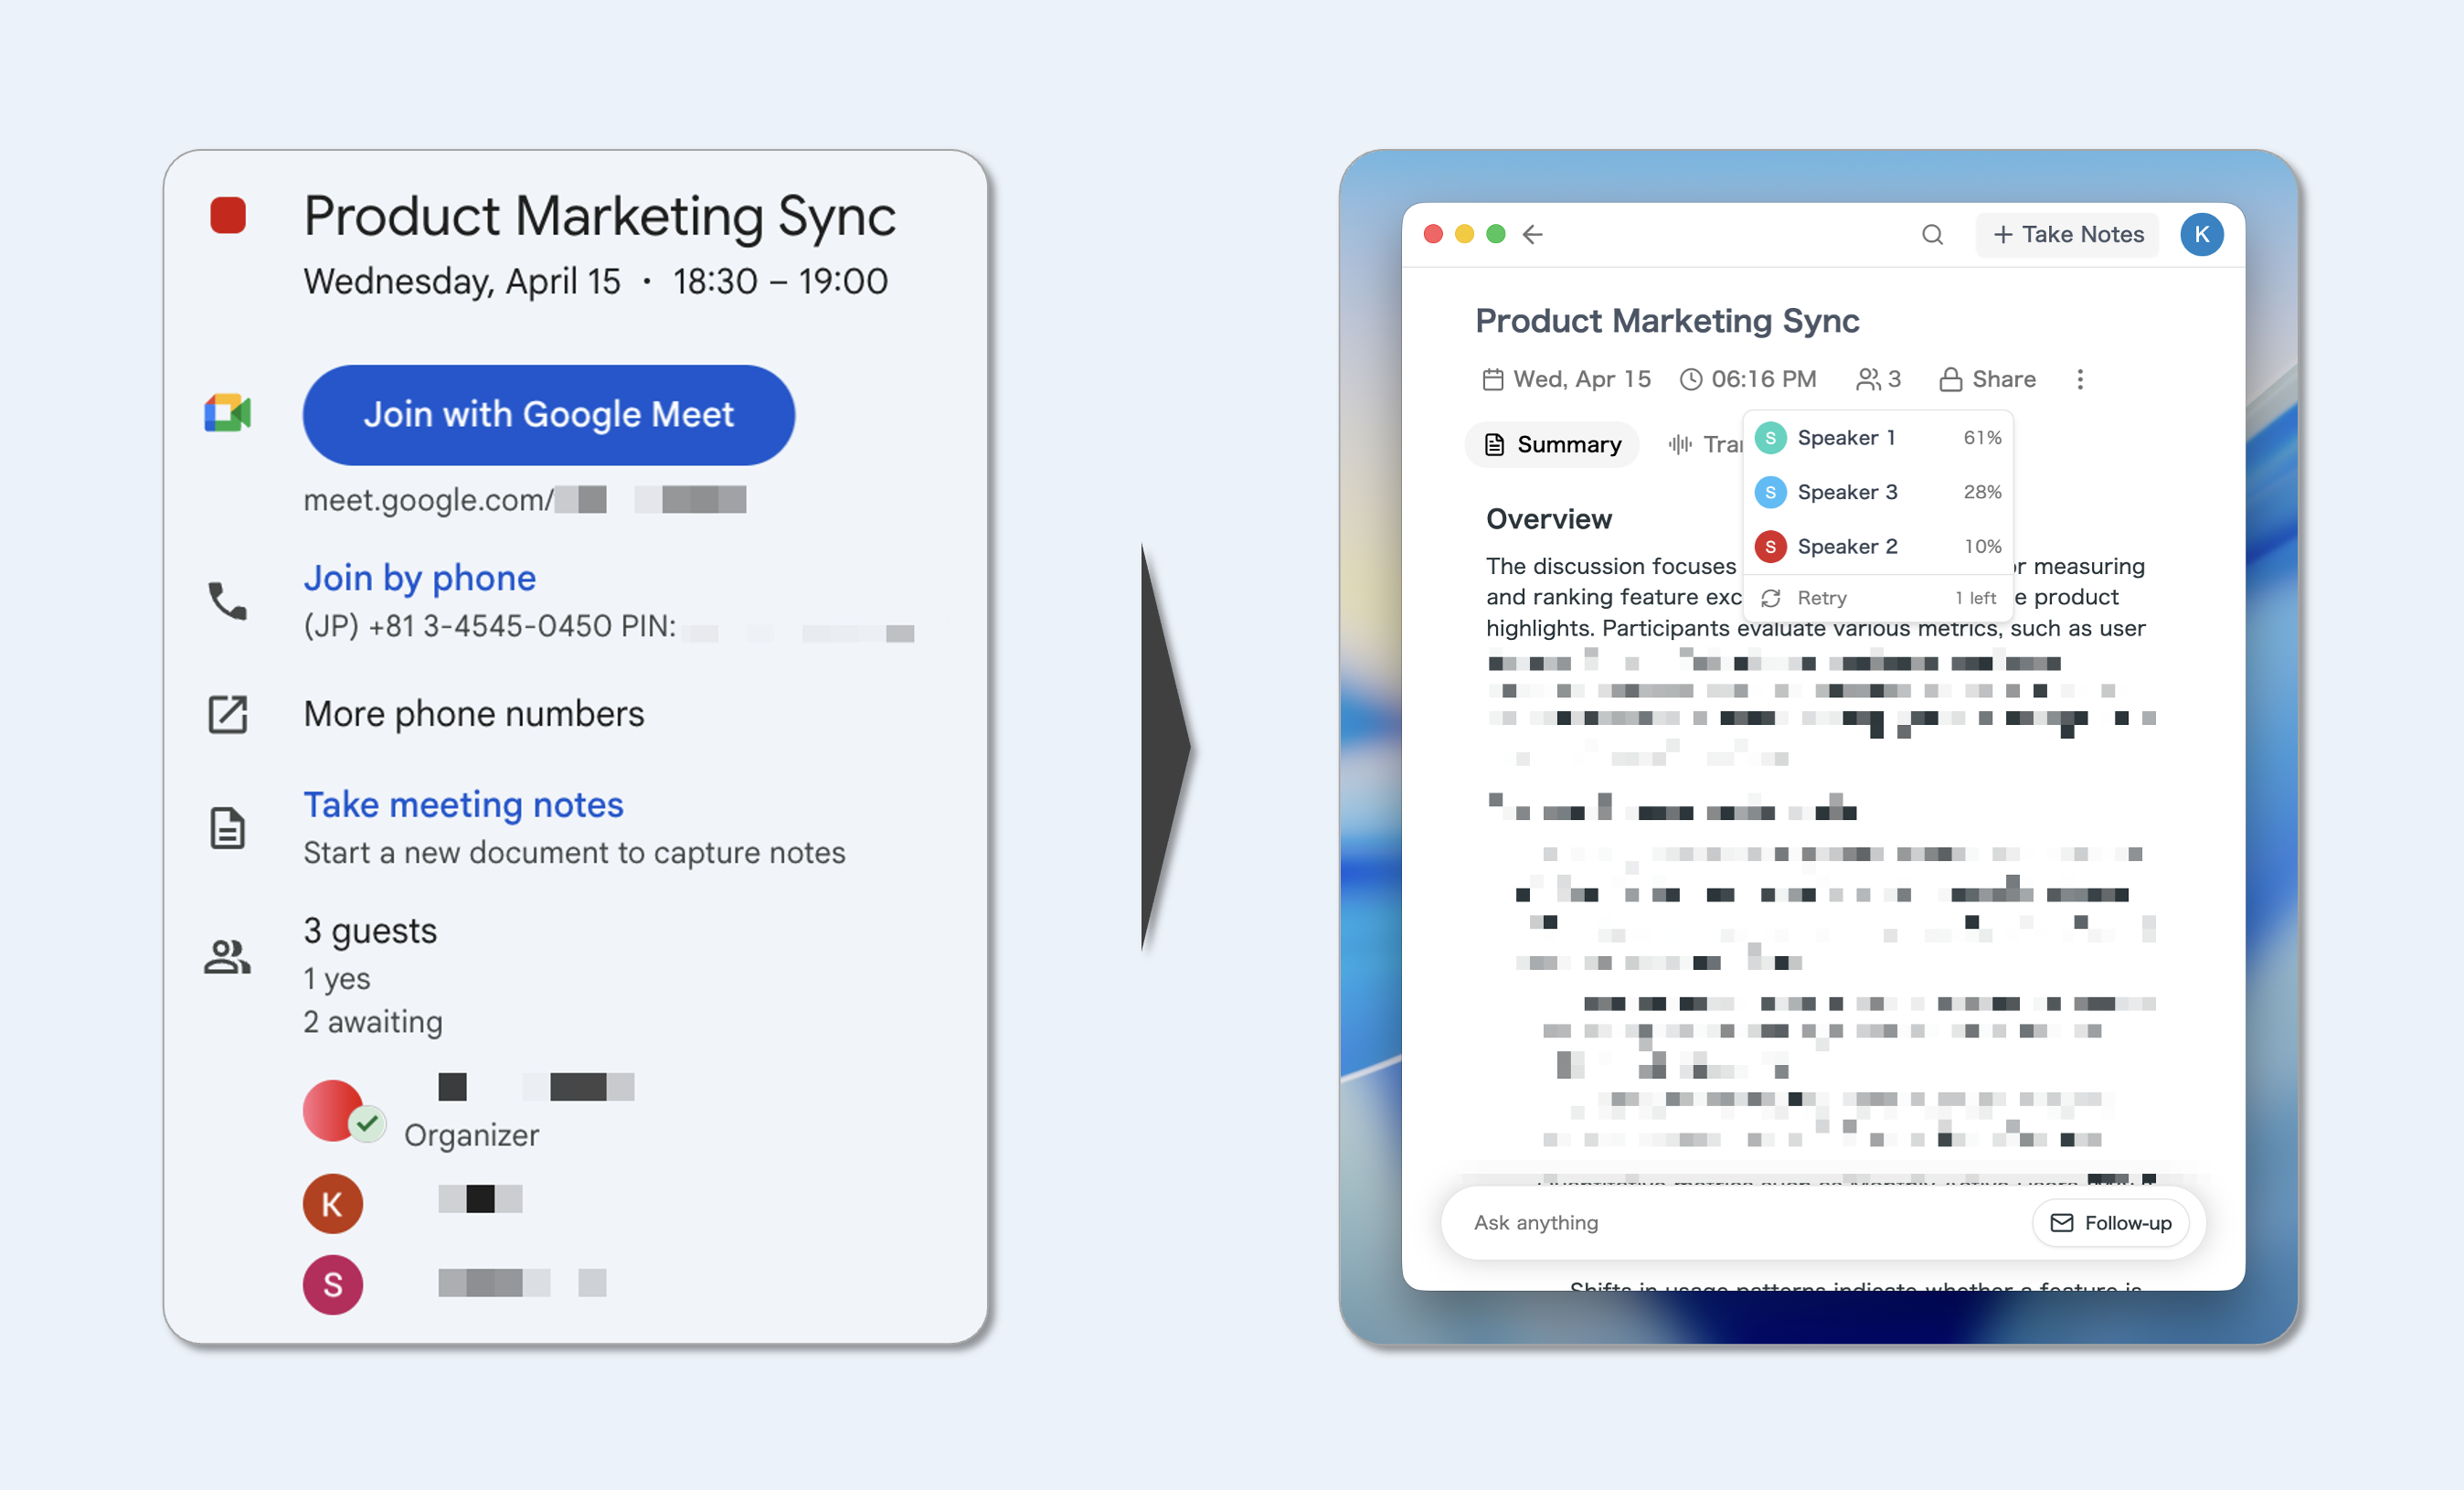Click the external-link icon beside More phone numbers

[228, 714]
